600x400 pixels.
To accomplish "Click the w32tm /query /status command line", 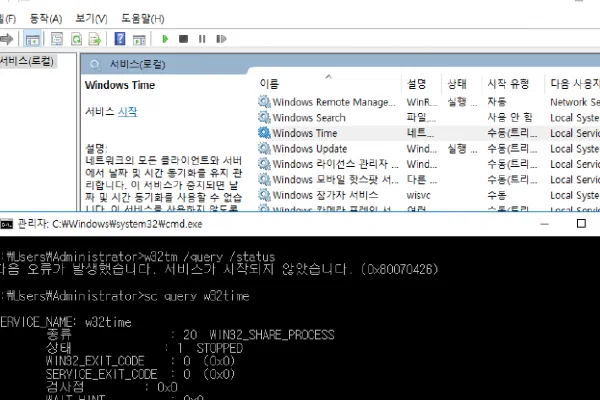I will pos(210,256).
